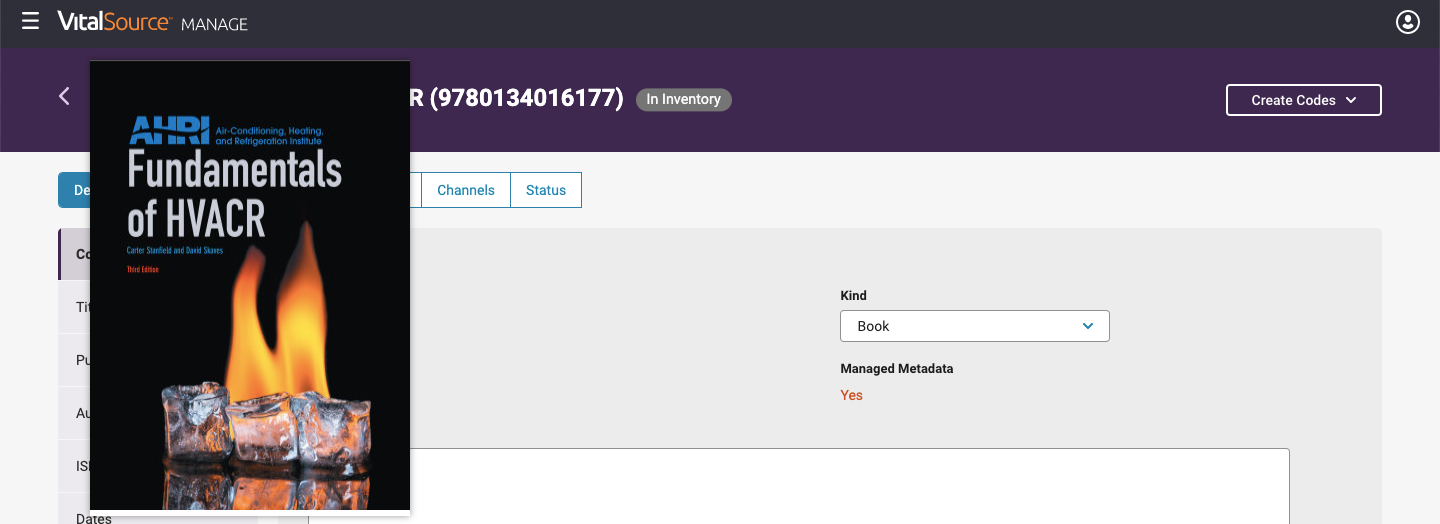
Task: Open the Create Codes dropdown
Action: (1303, 100)
